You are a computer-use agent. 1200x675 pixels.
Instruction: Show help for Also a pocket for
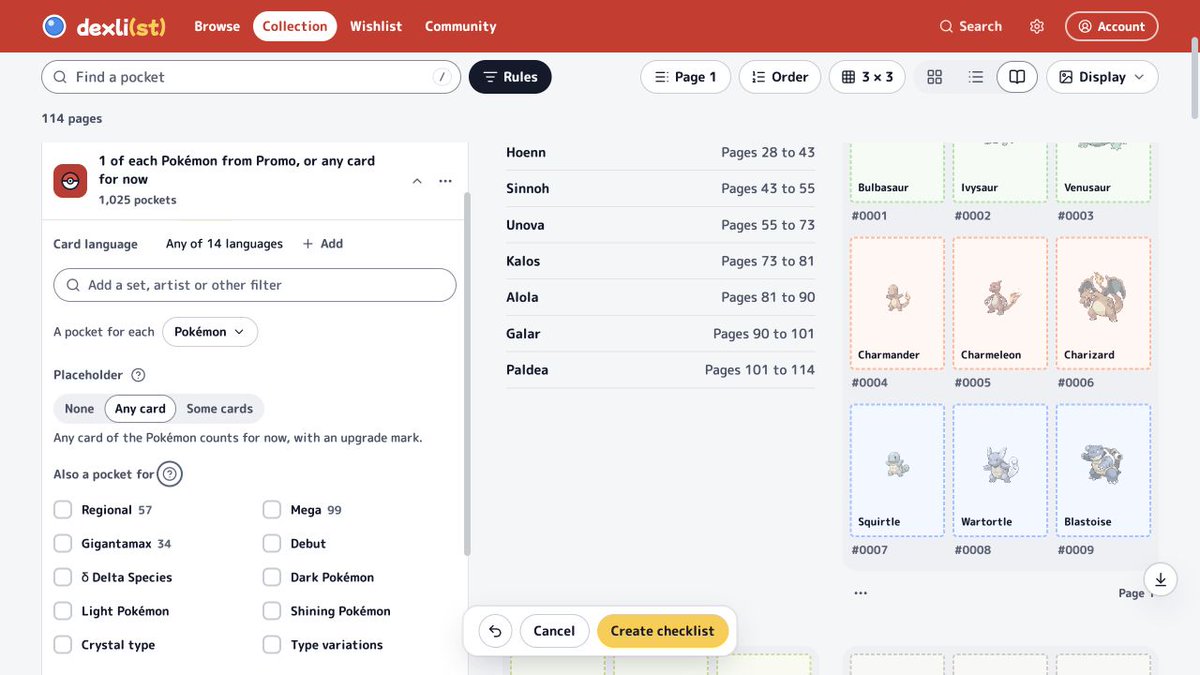point(170,474)
